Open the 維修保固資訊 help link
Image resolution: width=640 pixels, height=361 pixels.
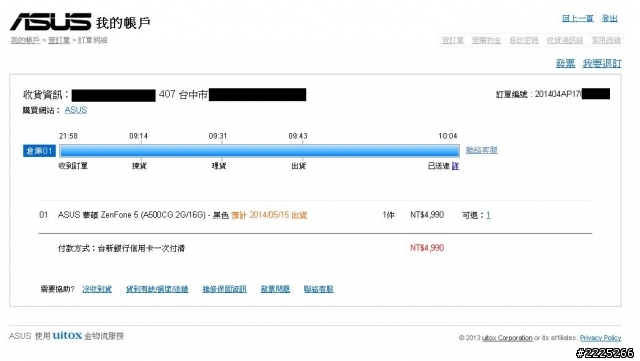point(224,289)
